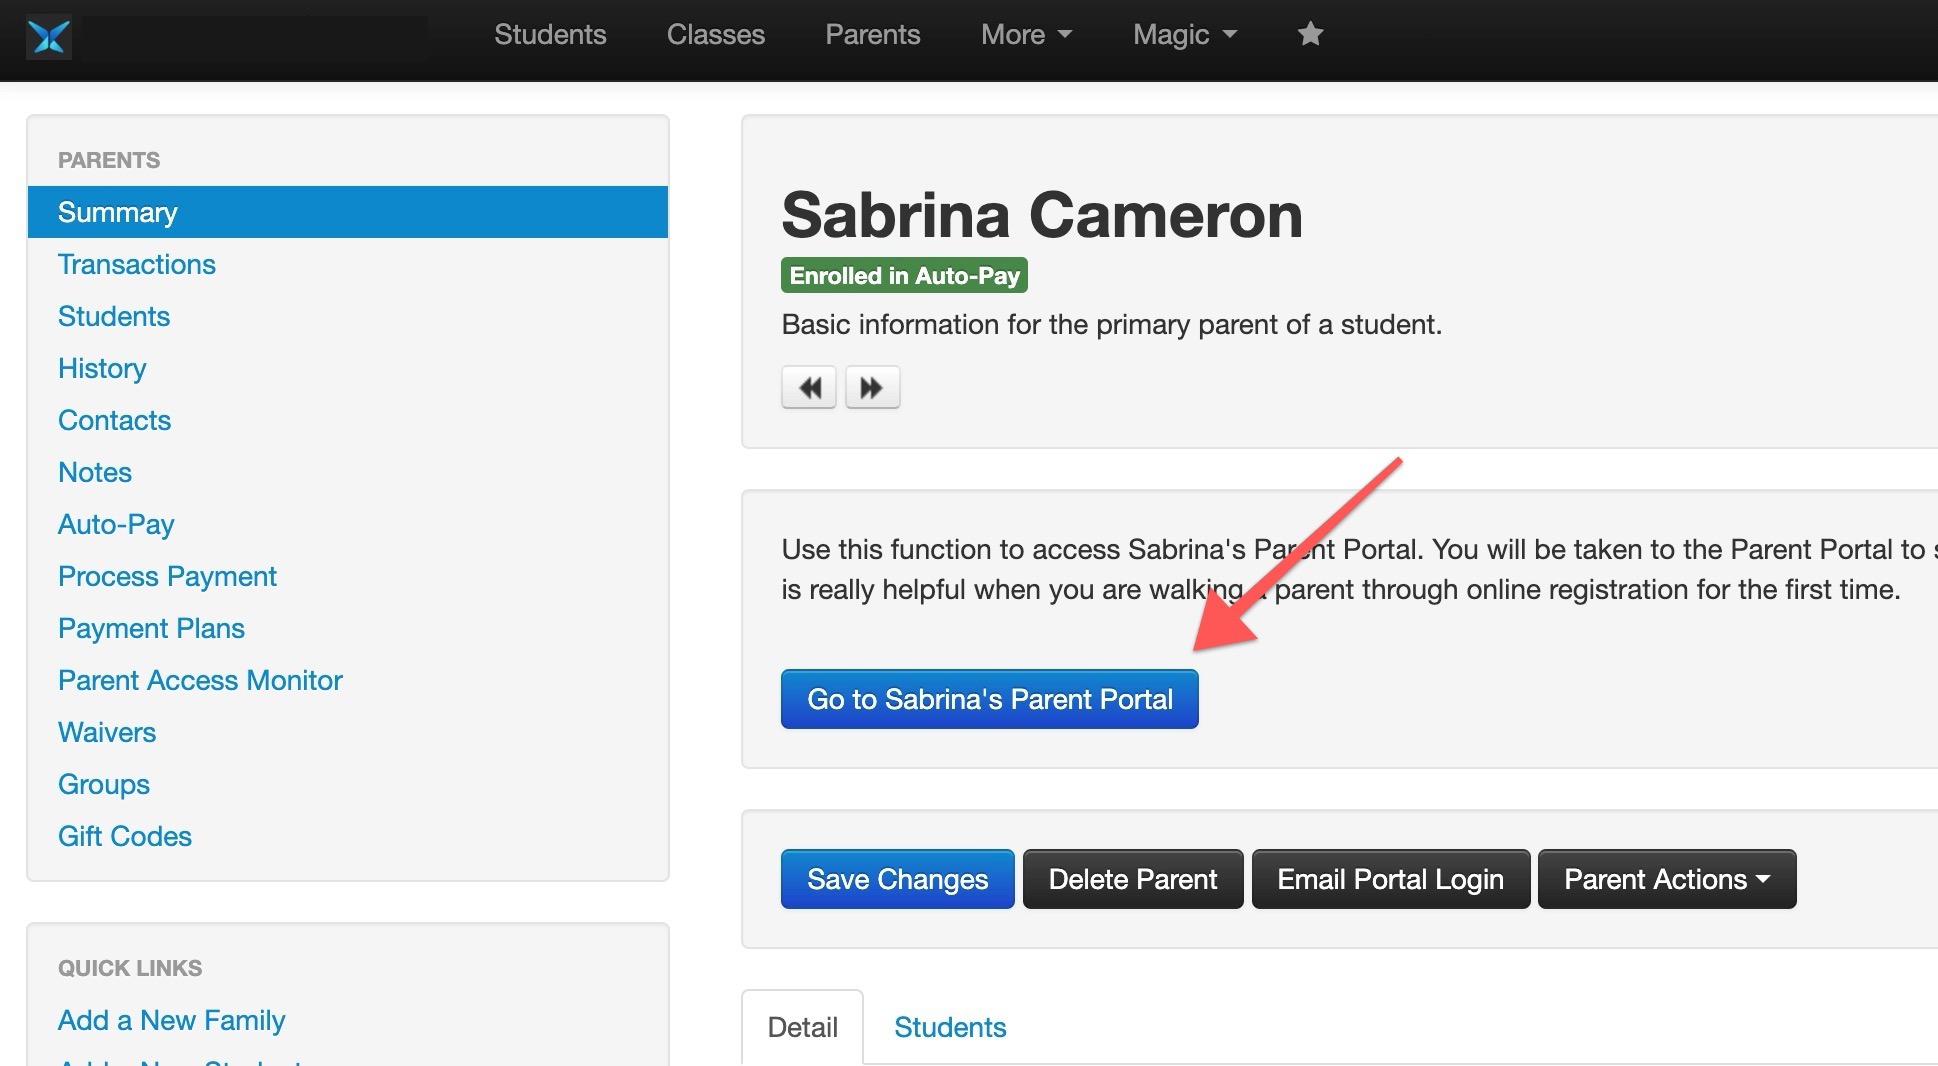Image resolution: width=1938 pixels, height=1066 pixels.
Task: Go to next parent with the forward arrow
Action: point(872,387)
